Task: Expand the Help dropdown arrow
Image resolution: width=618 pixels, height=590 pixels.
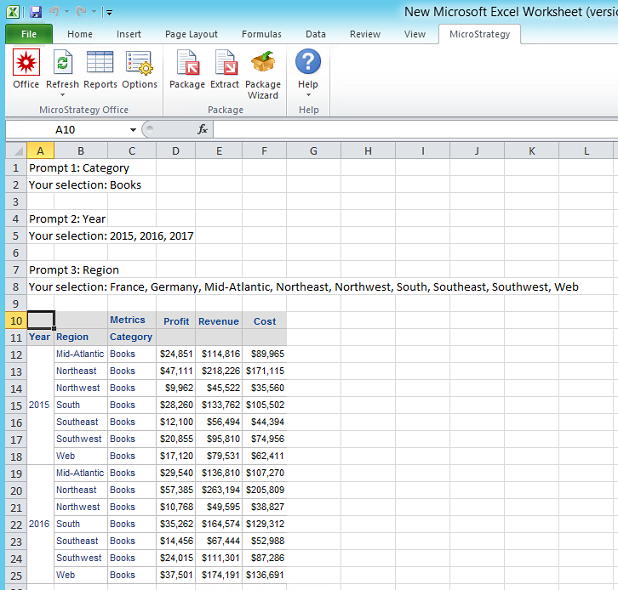Action: click(x=308, y=95)
